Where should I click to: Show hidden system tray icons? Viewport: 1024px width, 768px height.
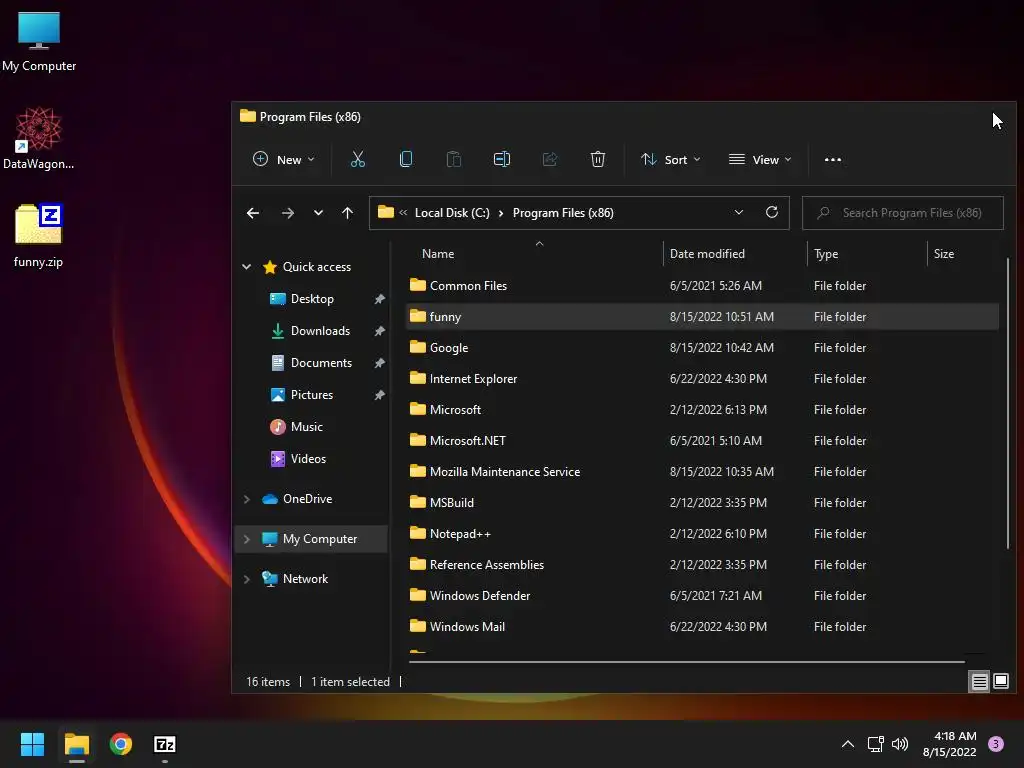click(x=848, y=744)
